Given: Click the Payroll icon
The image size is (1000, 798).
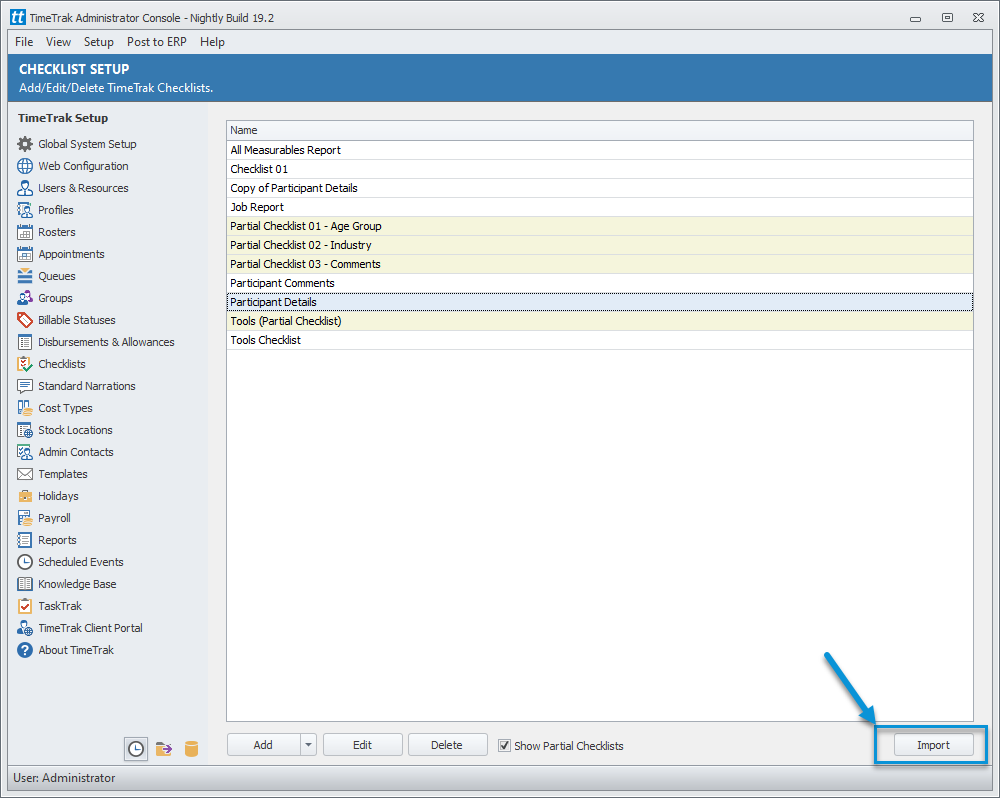Looking at the screenshot, I should pyautogui.click(x=25, y=518).
